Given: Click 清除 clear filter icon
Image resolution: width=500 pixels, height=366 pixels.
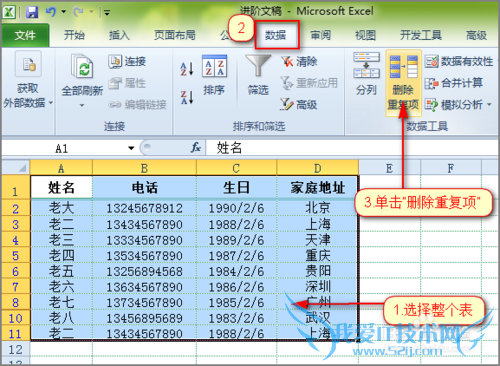Looking at the screenshot, I should 287,61.
